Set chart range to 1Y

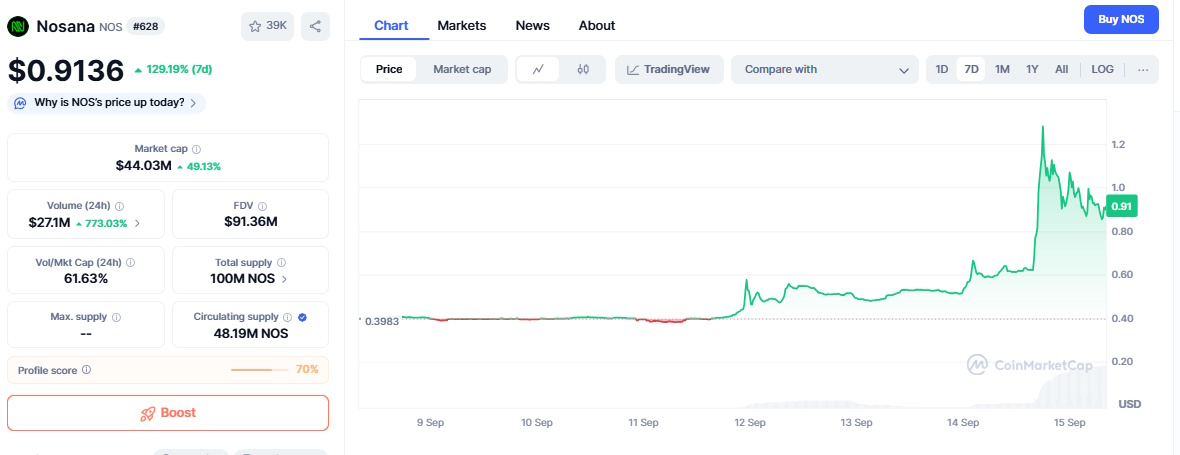(x=1032, y=69)
